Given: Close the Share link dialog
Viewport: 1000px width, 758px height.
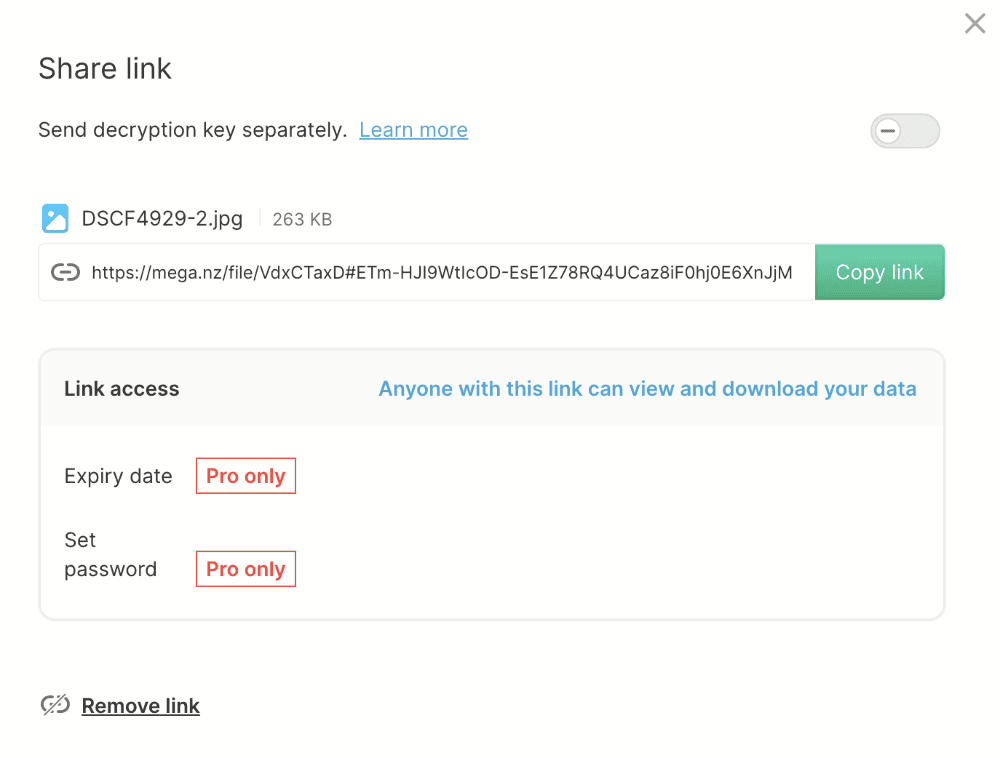Looking at the screenshot, I should pos(974,24).
